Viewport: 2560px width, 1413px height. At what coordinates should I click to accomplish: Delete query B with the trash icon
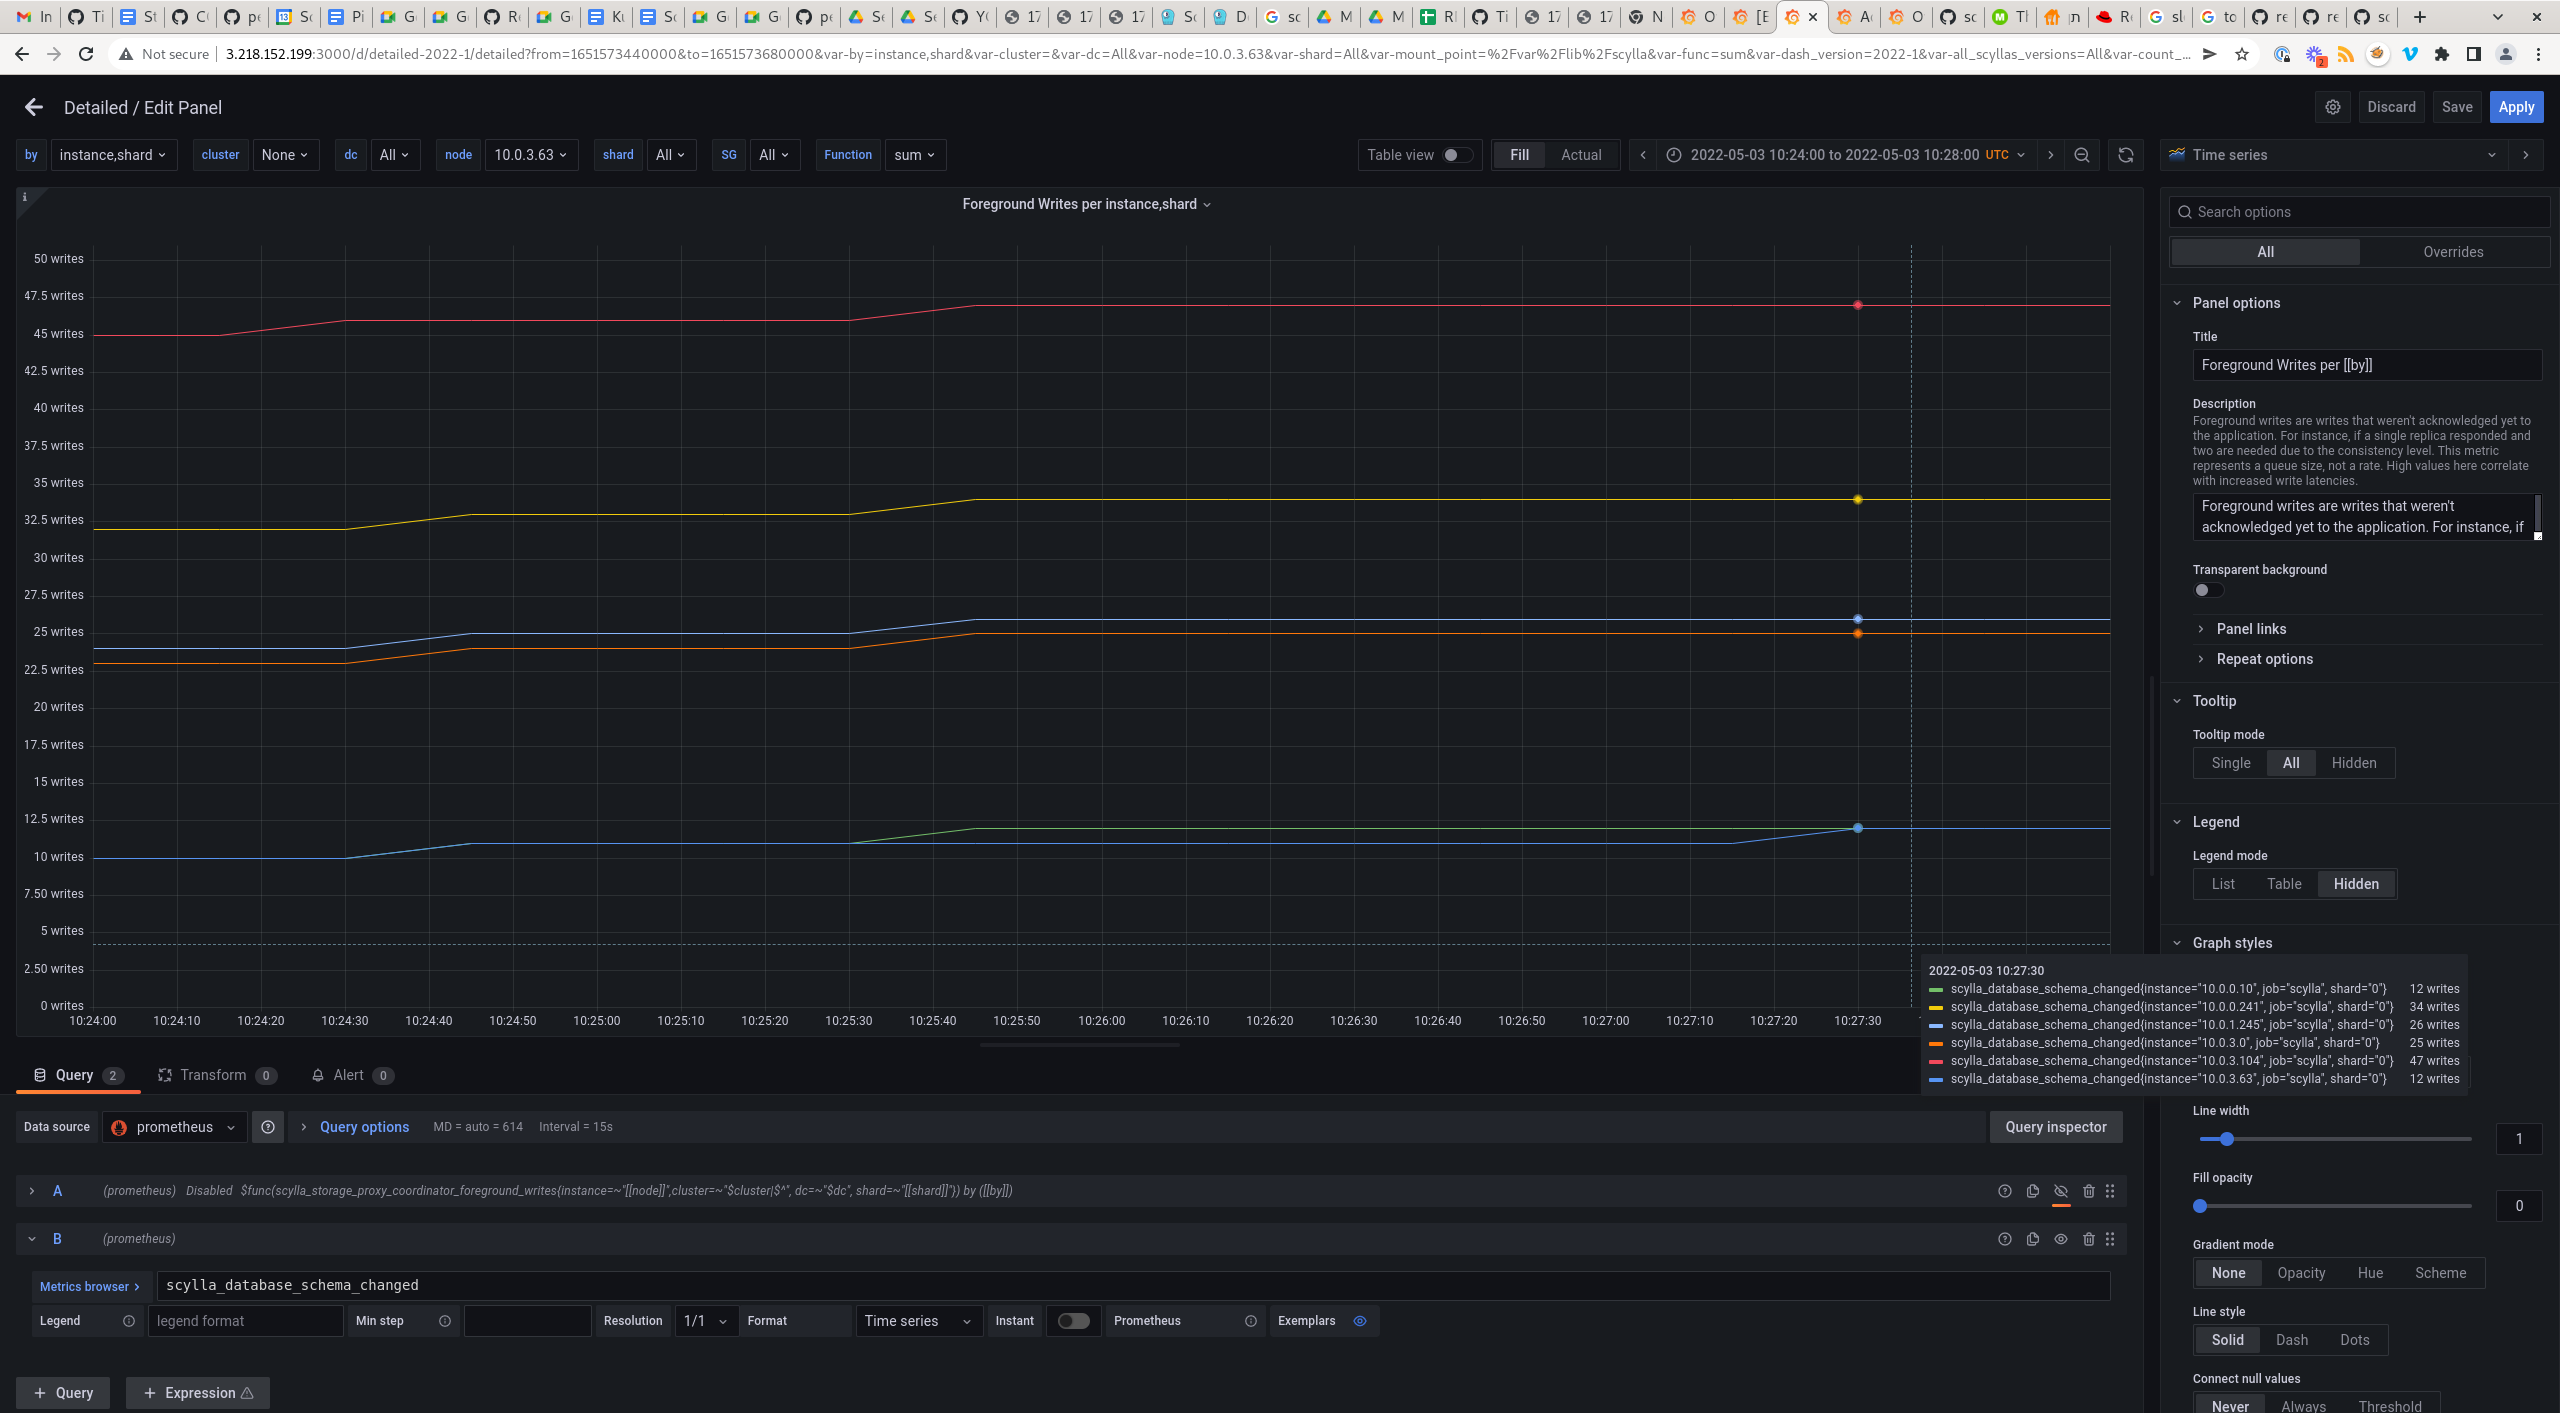[x=2088, y=1239]
